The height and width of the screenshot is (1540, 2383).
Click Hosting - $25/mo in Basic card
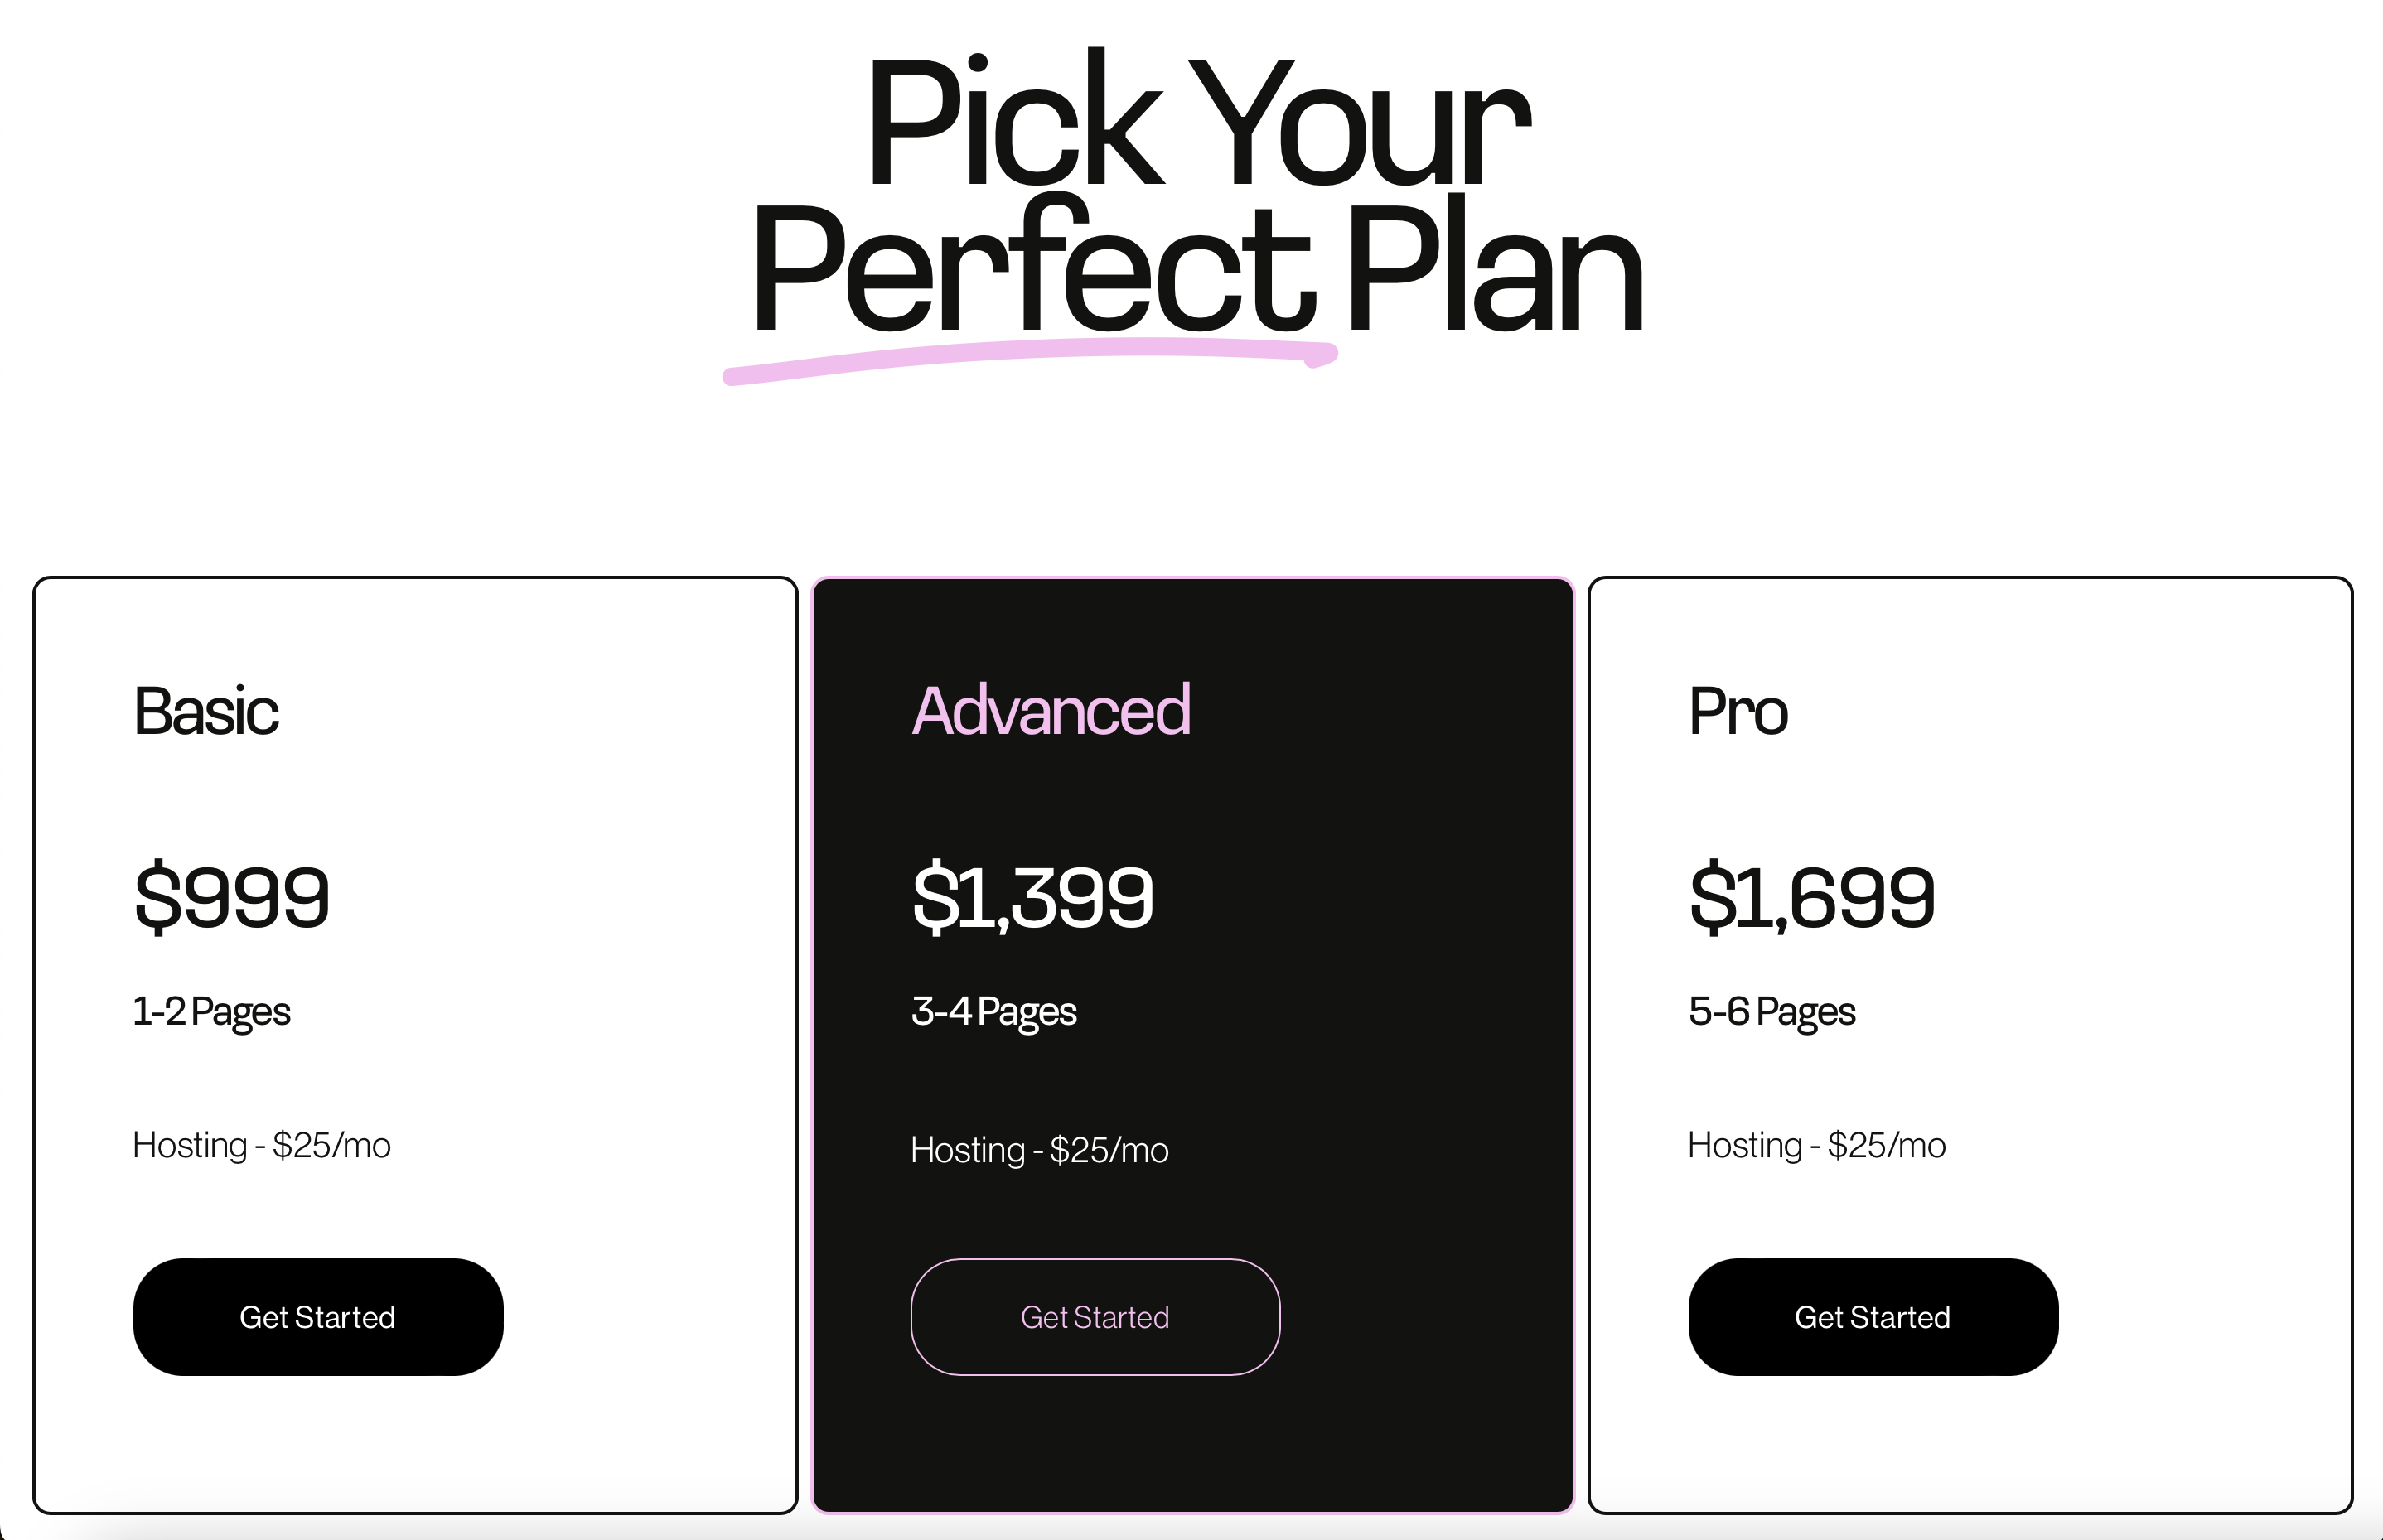[x=262, y=1146]
